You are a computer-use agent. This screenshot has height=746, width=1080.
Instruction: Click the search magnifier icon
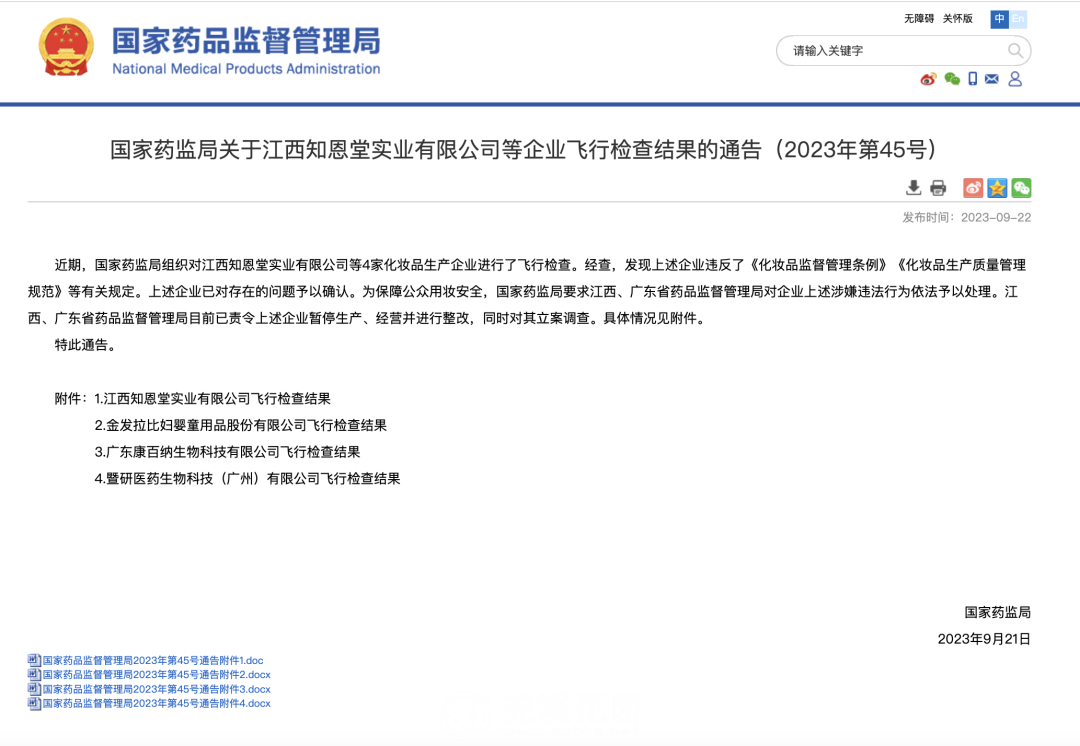1015,50
